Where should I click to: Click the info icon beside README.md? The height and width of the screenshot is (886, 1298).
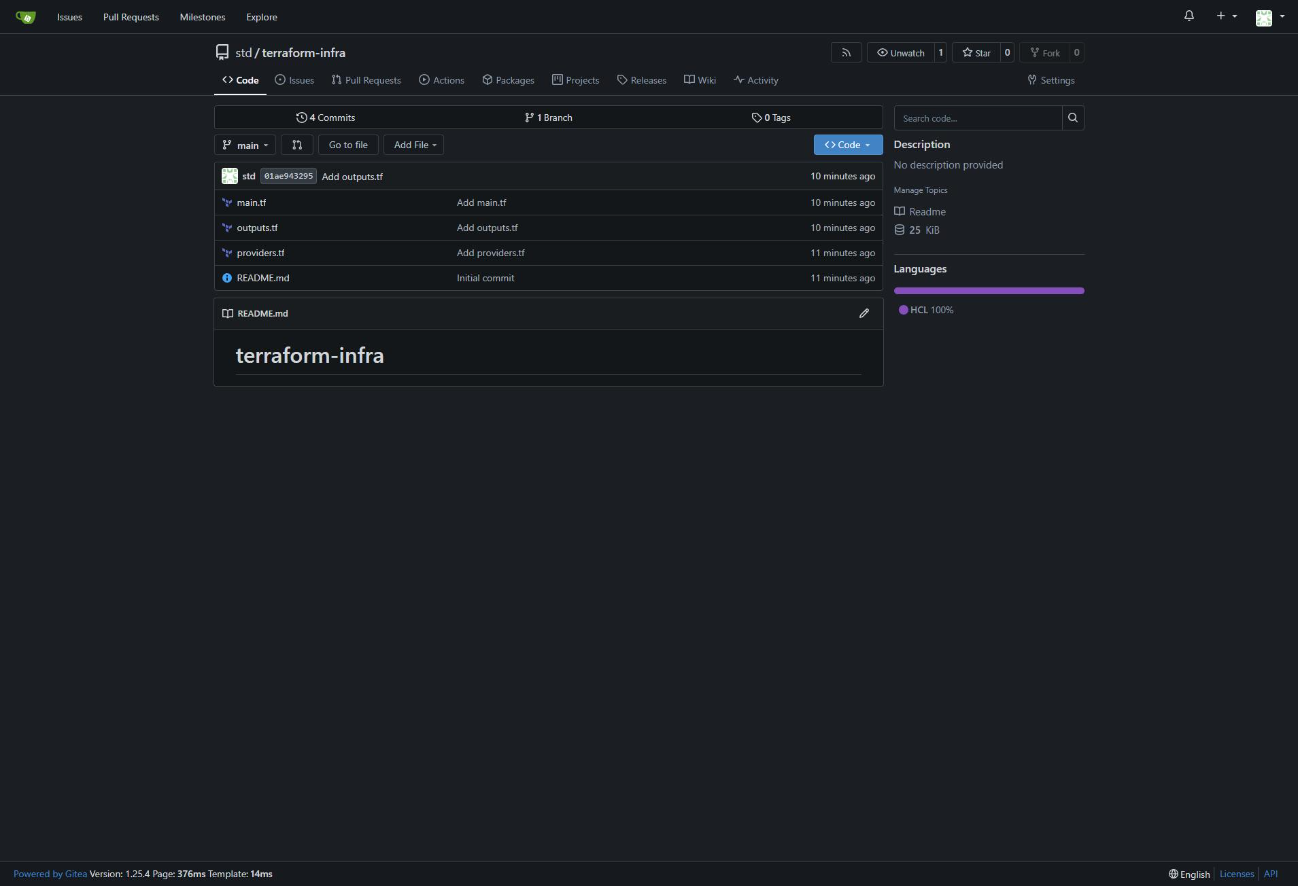pyautogui.click(x=227, y=278)
